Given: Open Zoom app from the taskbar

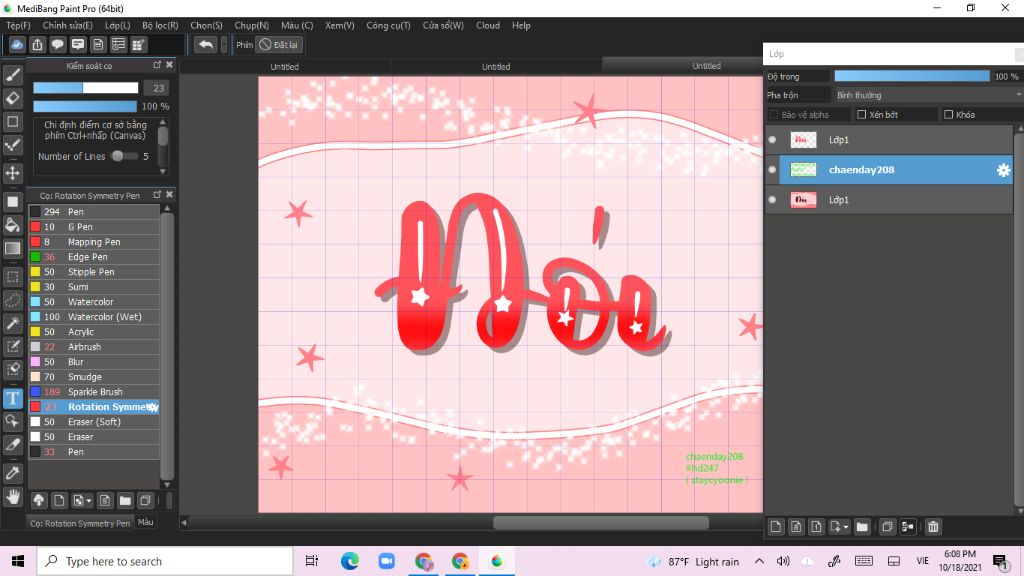Looking at the screenshot, I should click(x=387, y=561).
